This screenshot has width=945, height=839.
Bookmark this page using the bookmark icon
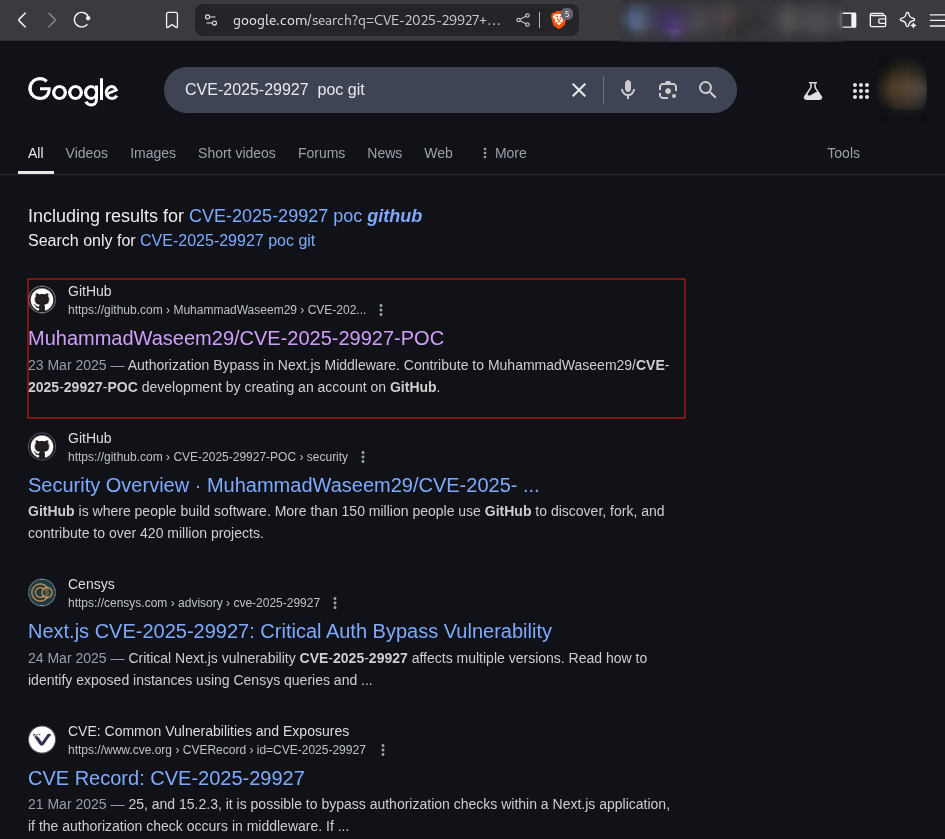[x=172, y=20]
